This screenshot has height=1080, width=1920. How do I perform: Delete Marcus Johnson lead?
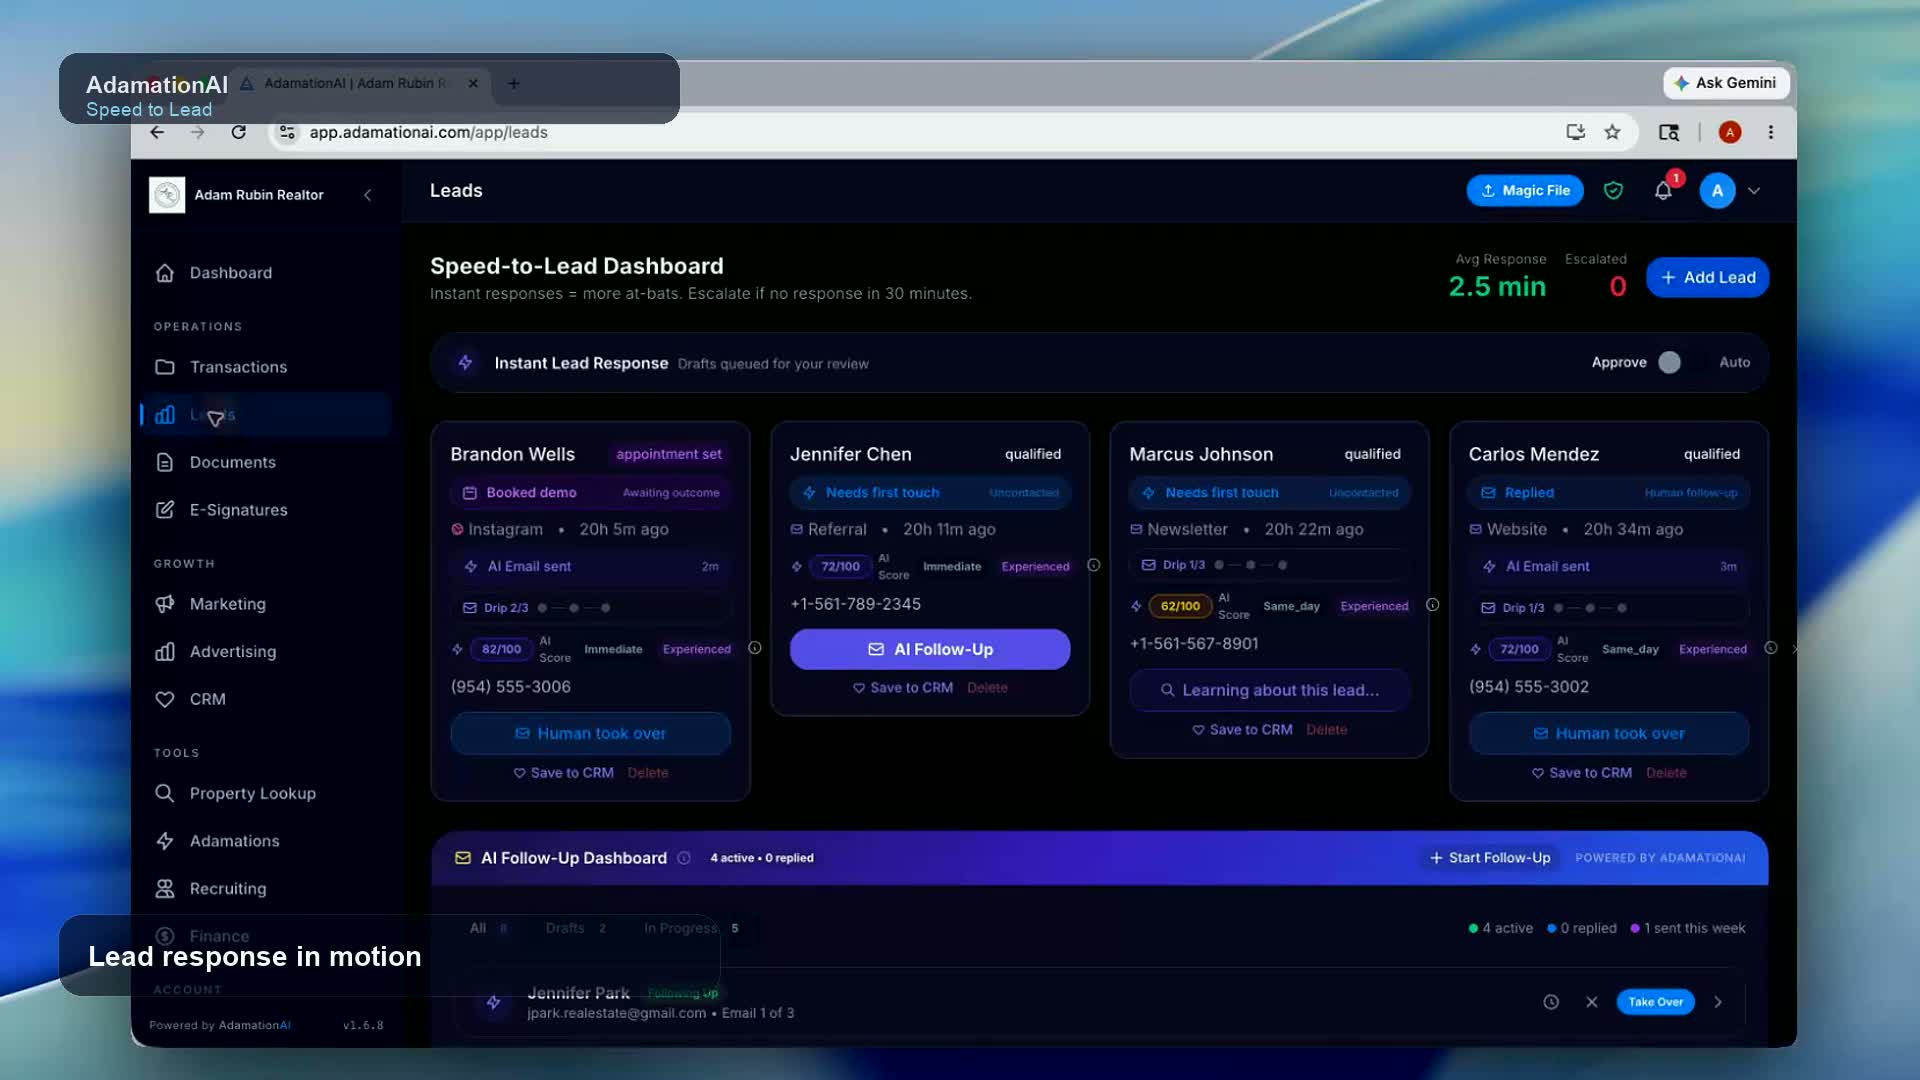[x=1327, y=730]
